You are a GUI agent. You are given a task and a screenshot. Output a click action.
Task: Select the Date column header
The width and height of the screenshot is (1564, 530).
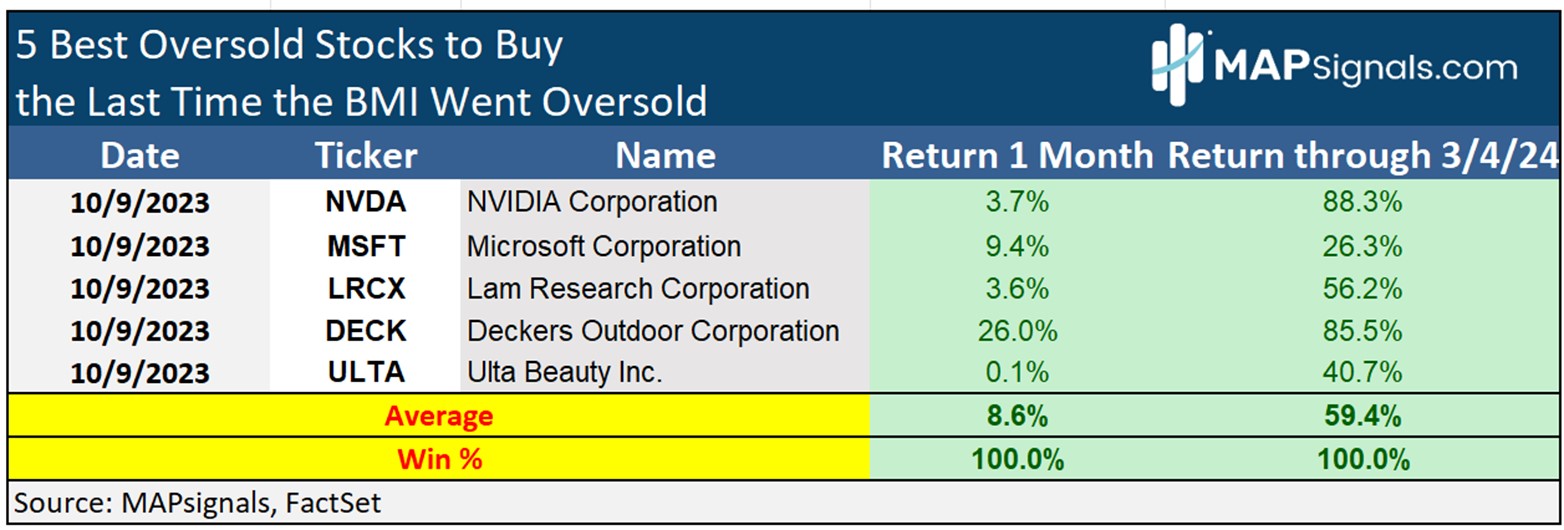(x=140, y=155)
